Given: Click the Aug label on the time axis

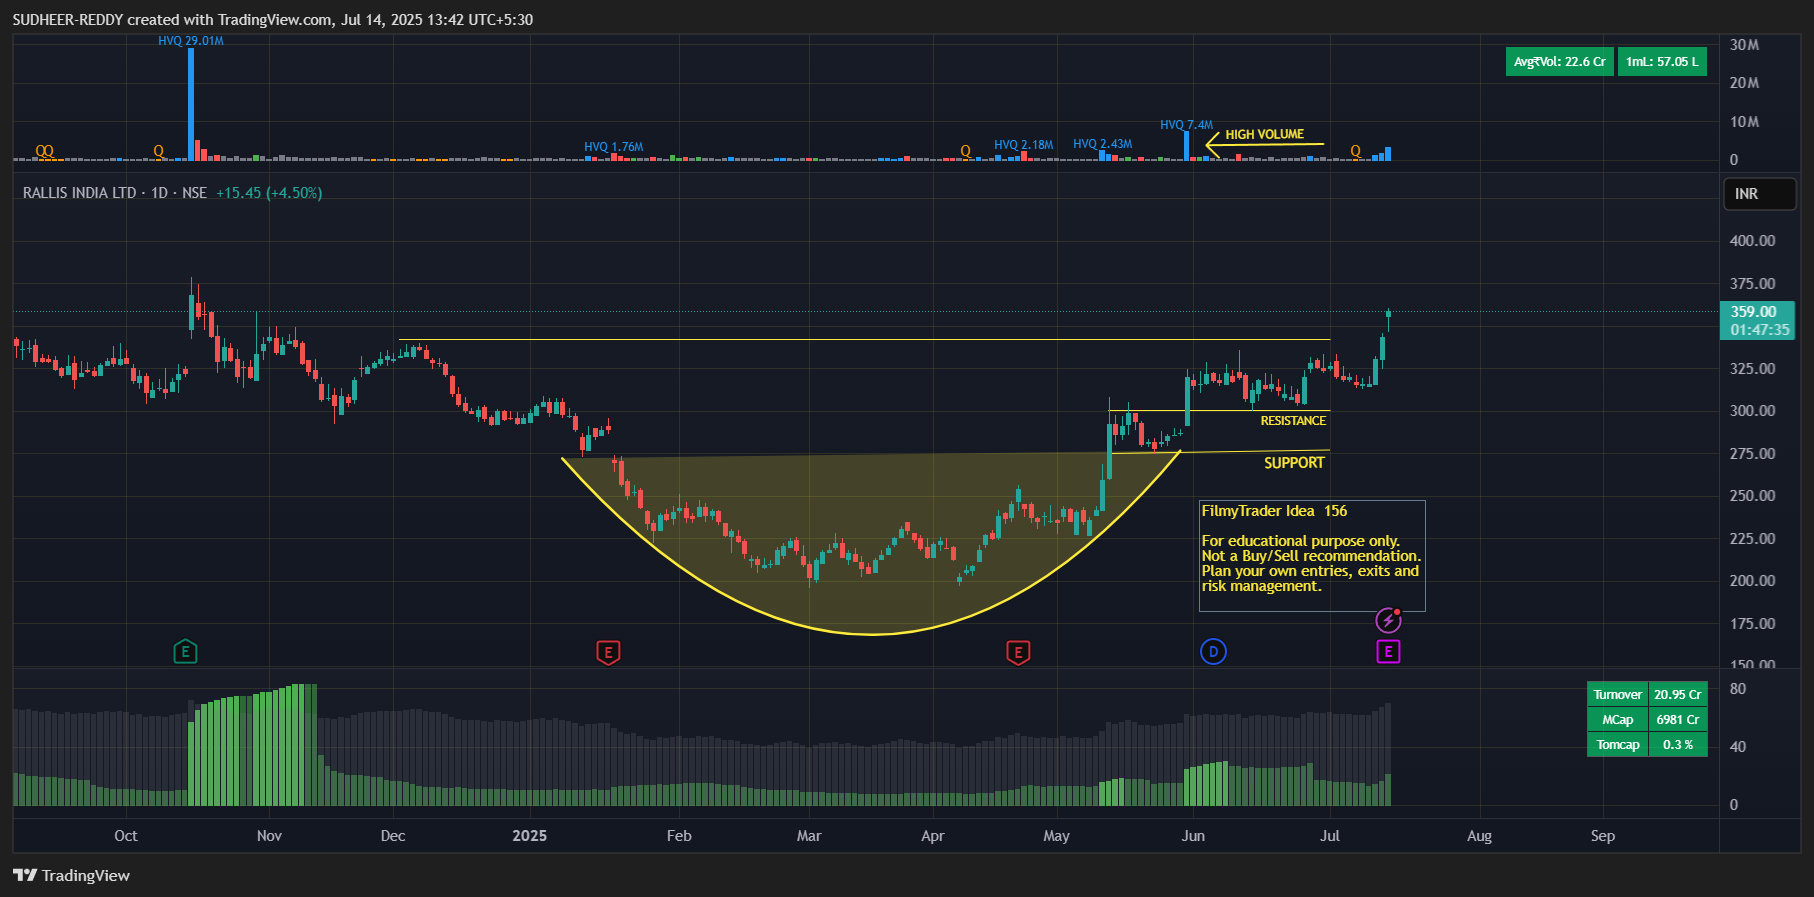Looking at the screenshot, I should coord(1479,836).
